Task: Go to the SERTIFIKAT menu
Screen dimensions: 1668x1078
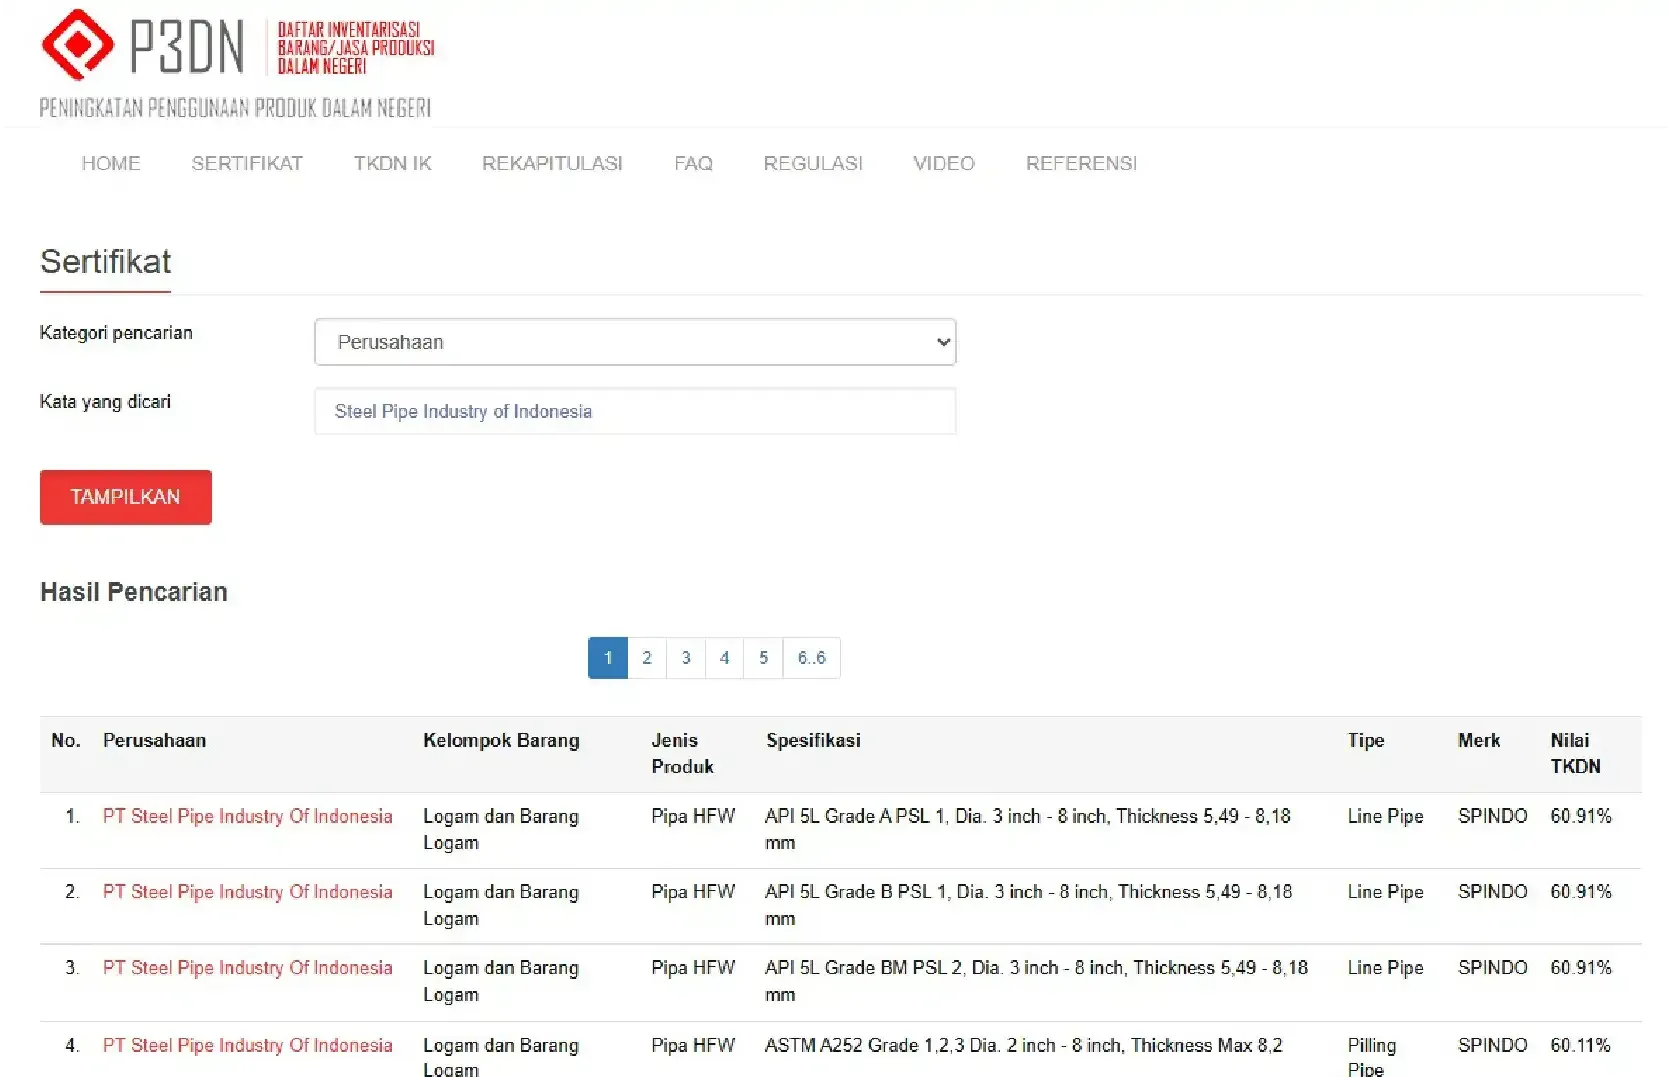Action: pos(247,163)
